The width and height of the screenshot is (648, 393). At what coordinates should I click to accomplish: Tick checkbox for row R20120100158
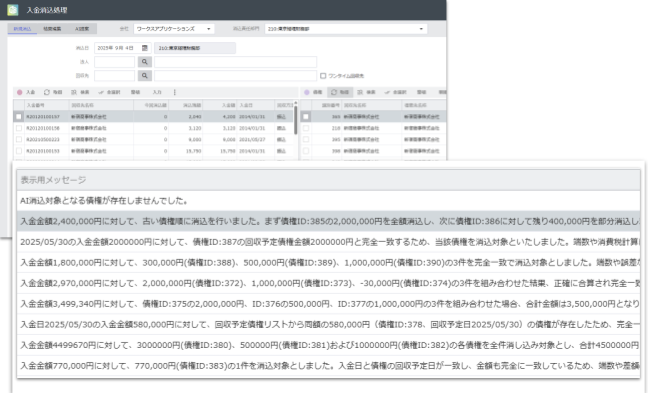[19, 129]
